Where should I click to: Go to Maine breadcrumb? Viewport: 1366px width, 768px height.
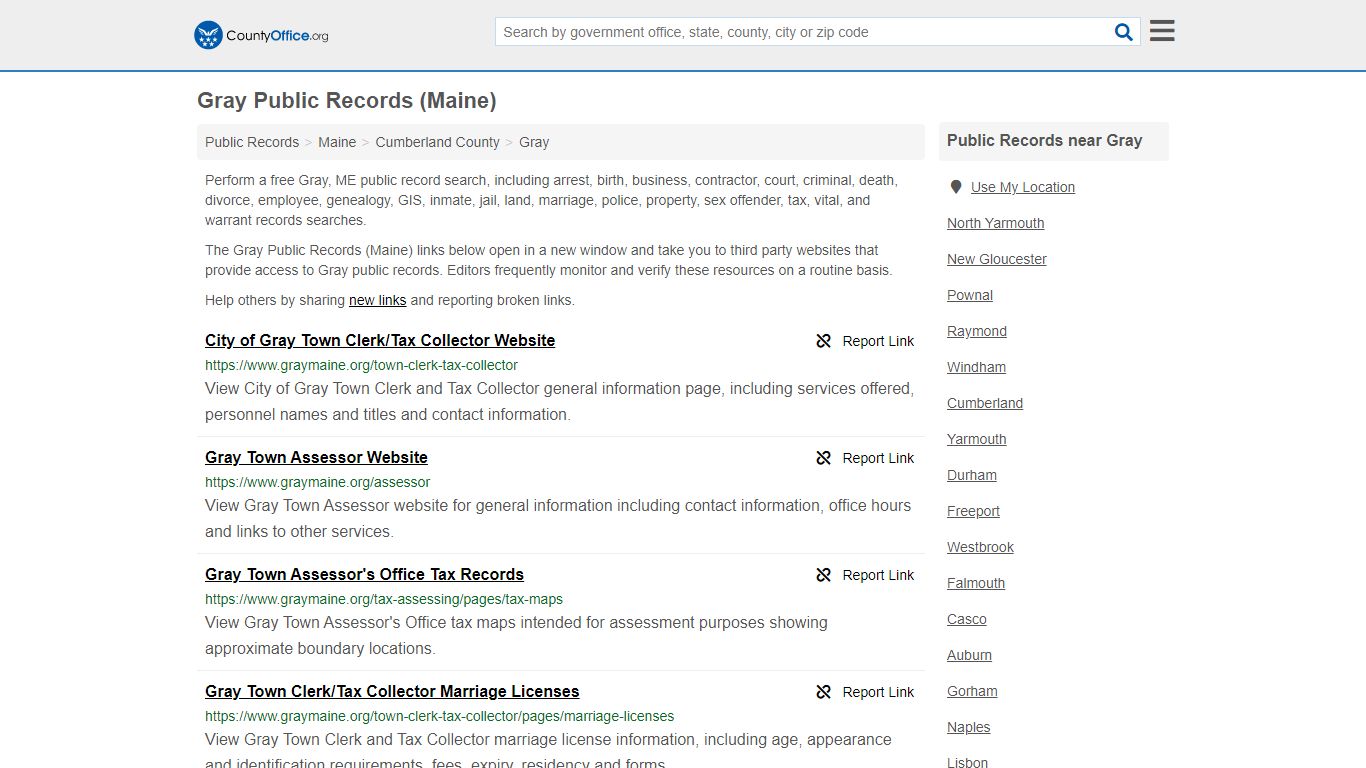tap(337, 142)
